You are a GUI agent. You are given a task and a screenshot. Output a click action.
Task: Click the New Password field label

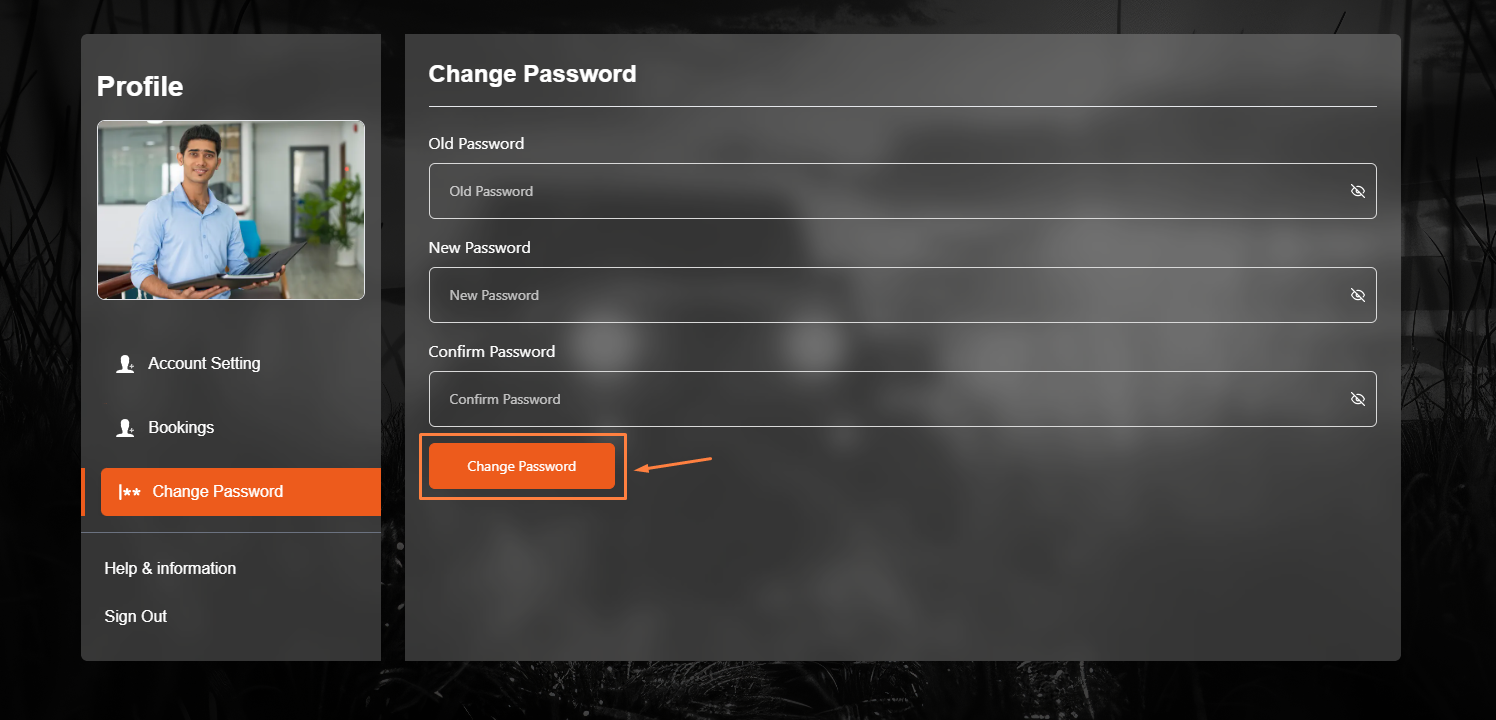479,248
